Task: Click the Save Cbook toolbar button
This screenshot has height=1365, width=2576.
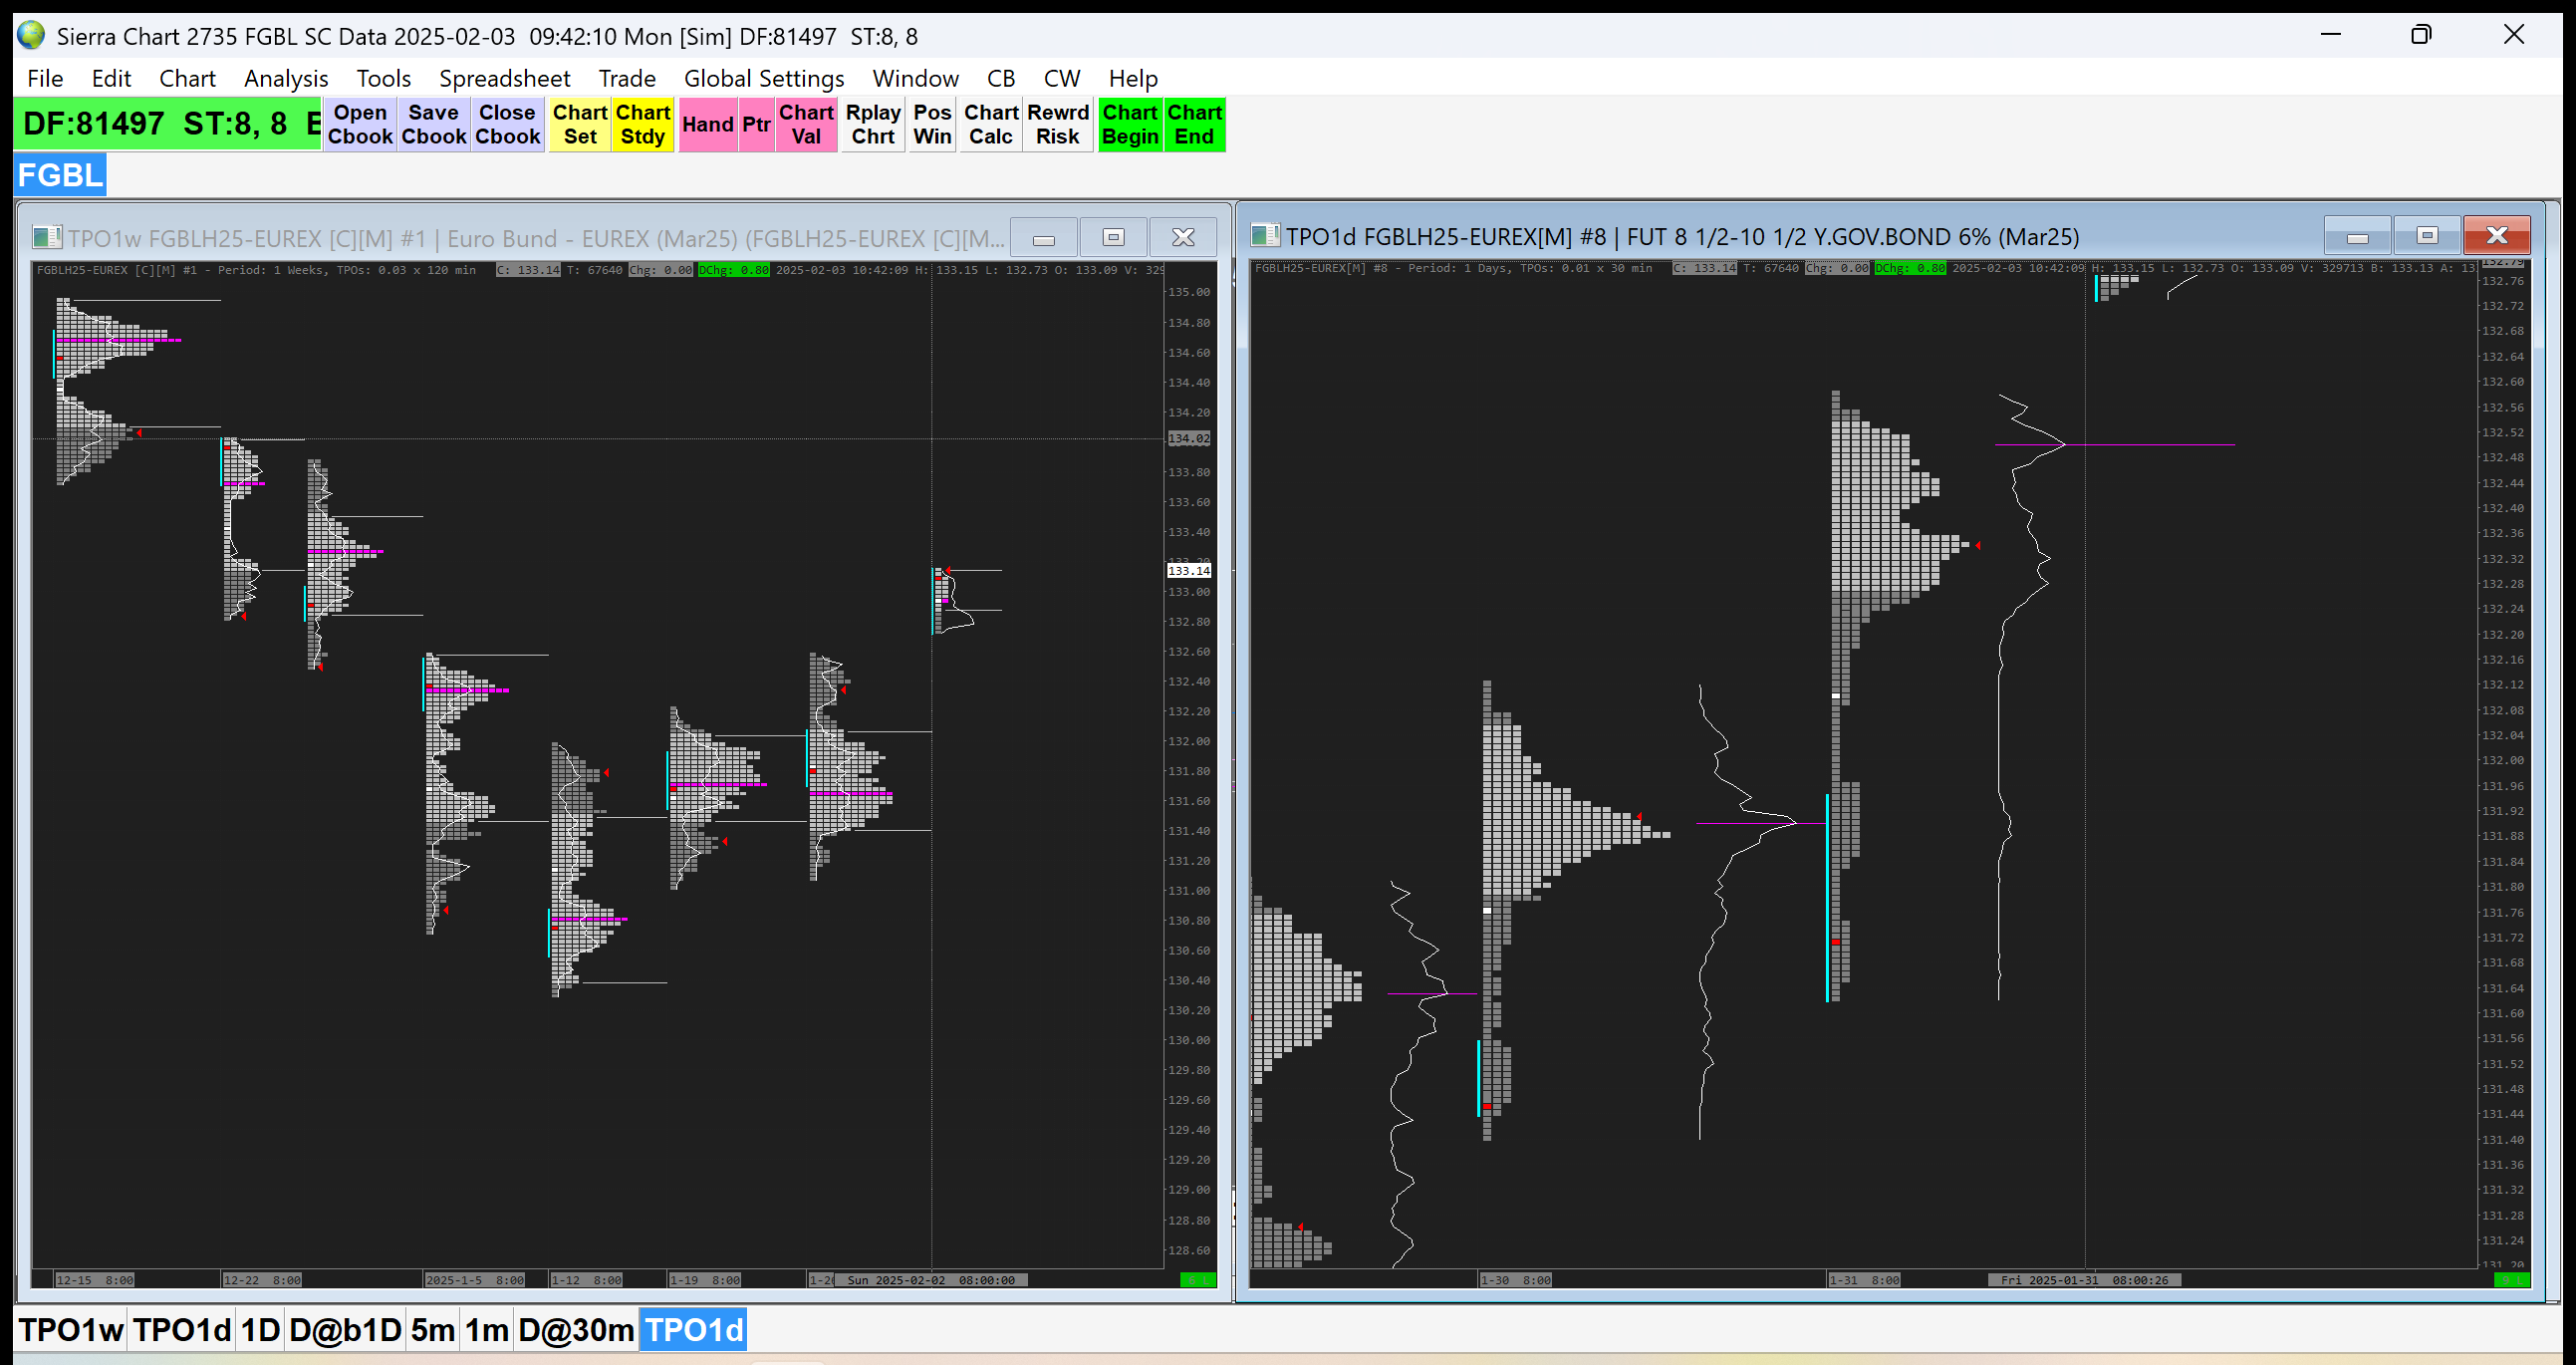Action: 433,124
